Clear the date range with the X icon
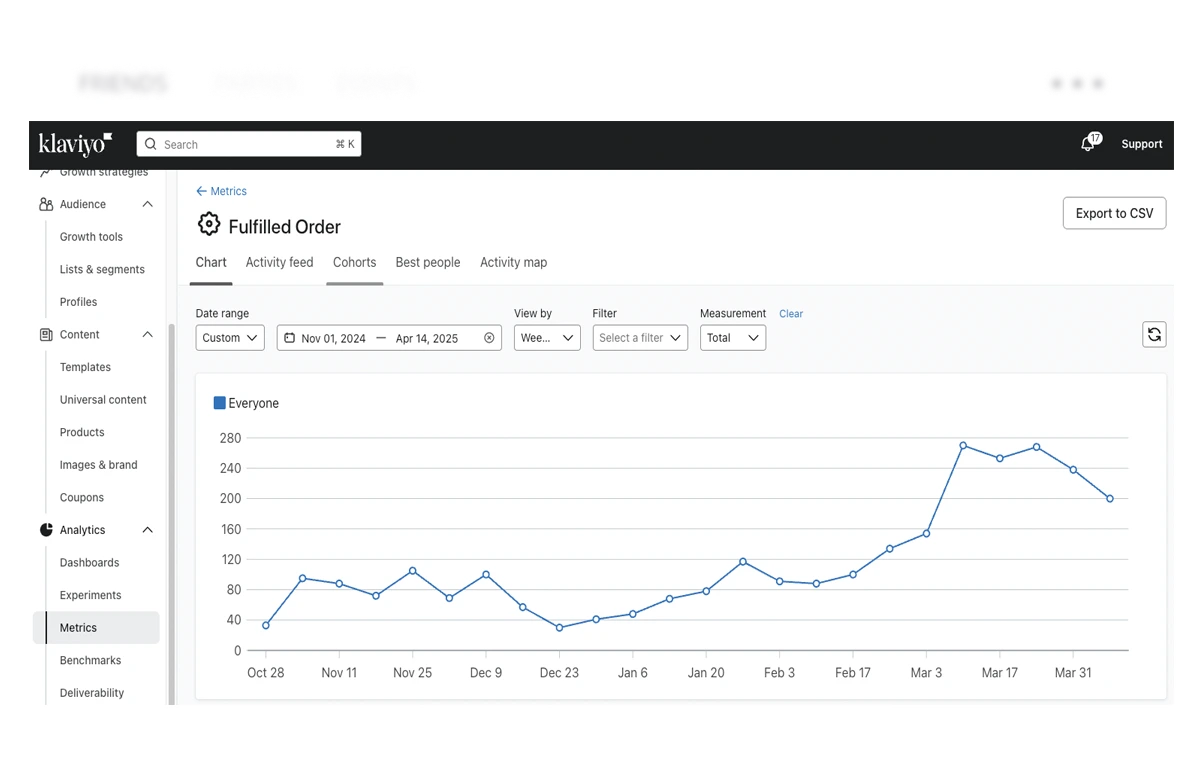The width and height of the screenshot is (1200, 775). (489, 338)
